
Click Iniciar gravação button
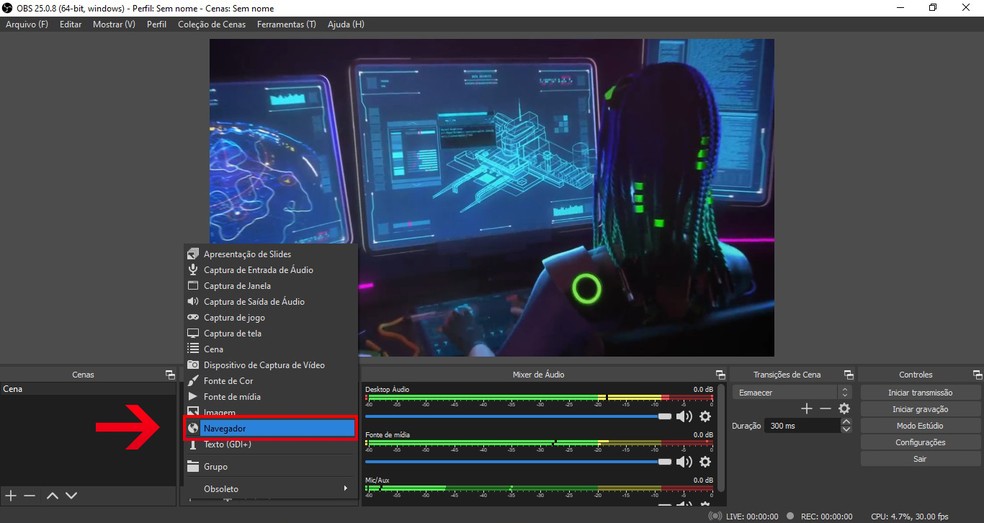pyautogui.click(x=920, y=409)
